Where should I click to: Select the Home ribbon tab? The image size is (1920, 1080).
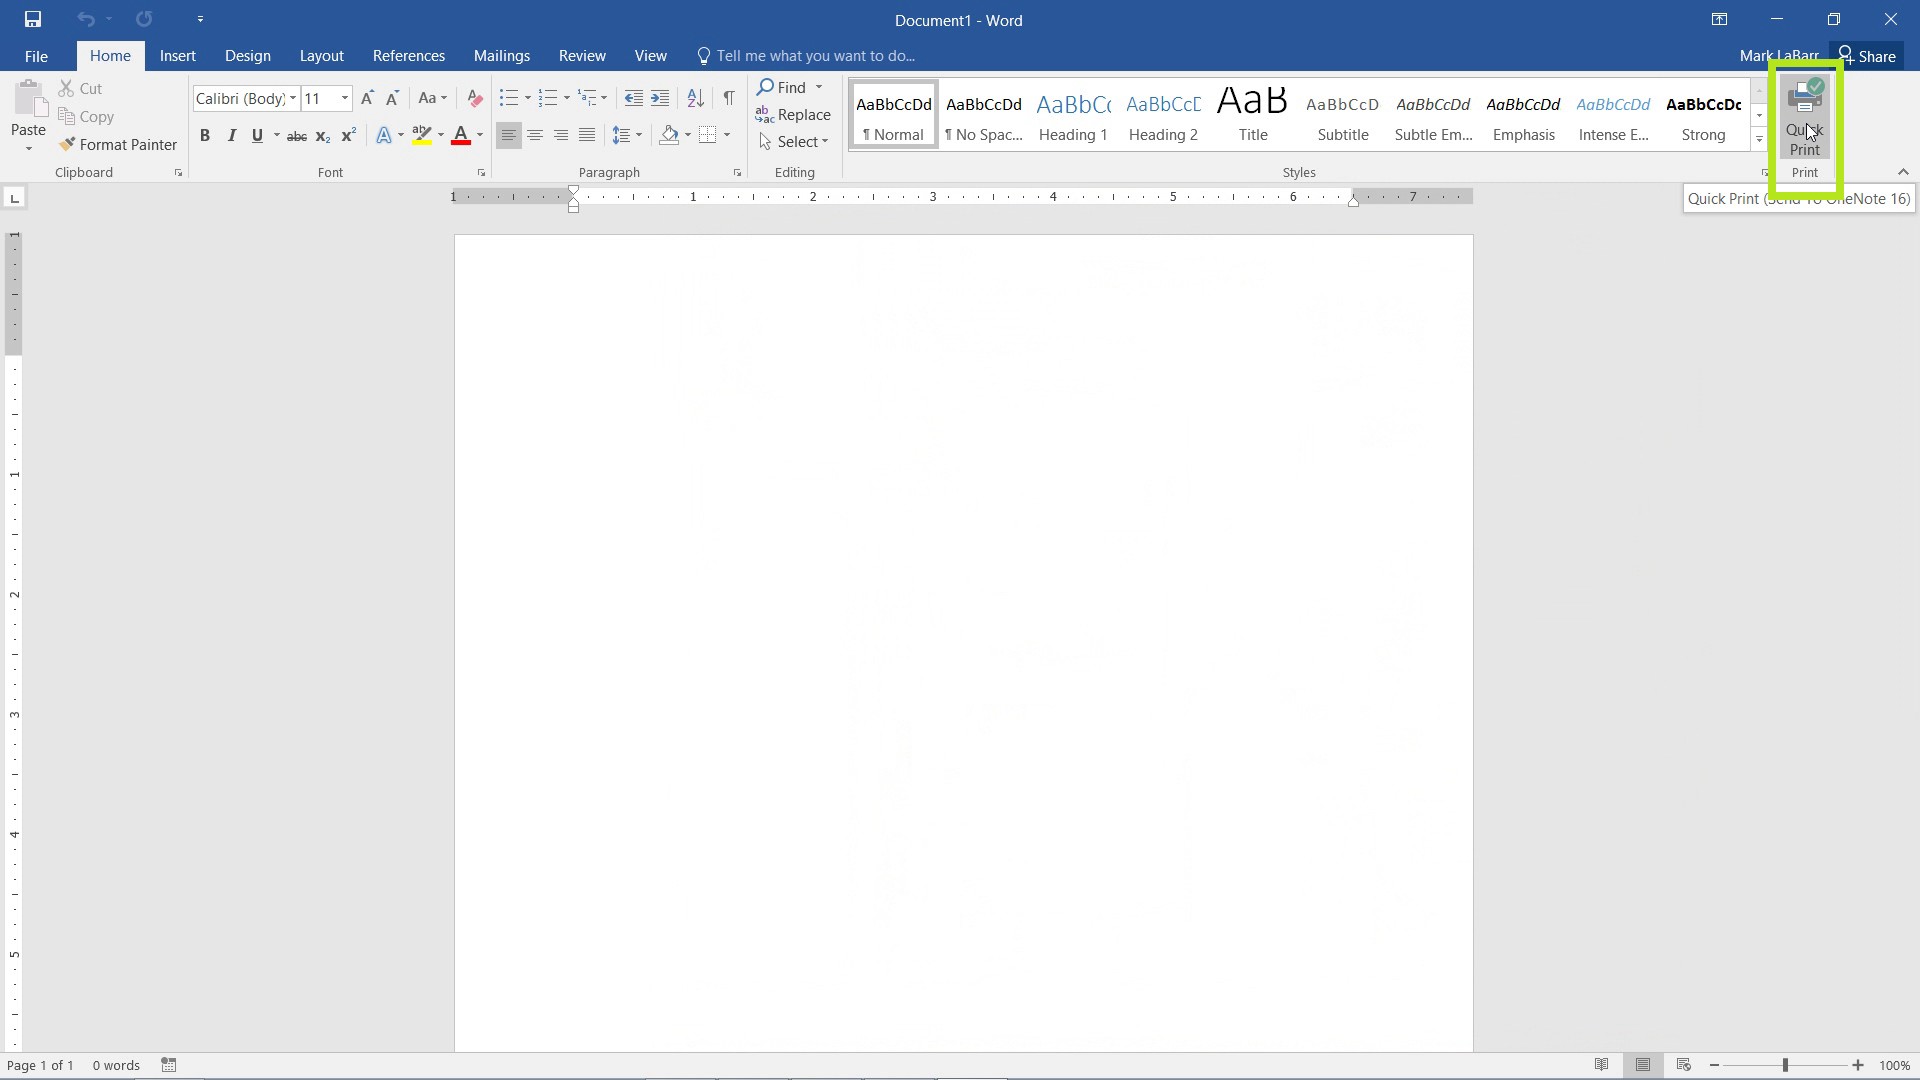(x=109, y=55)
